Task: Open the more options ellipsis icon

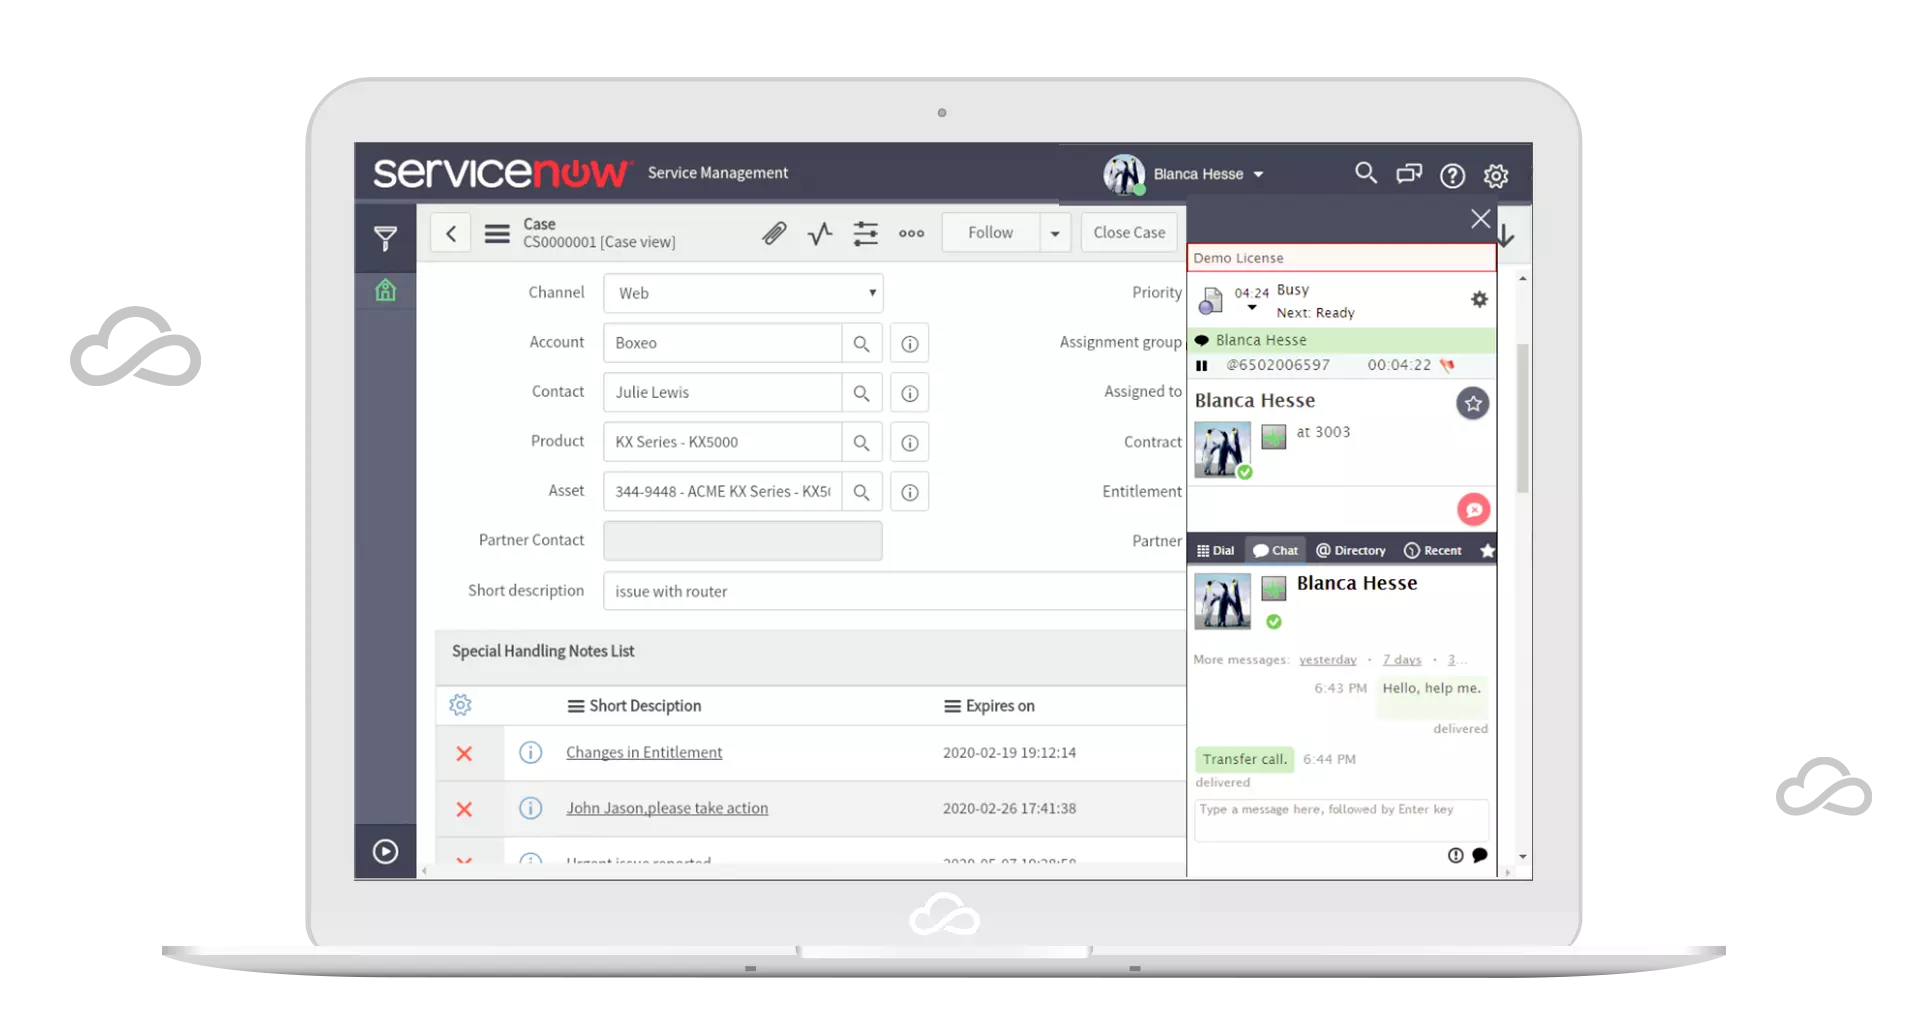Action: click(x=911, y=233)
